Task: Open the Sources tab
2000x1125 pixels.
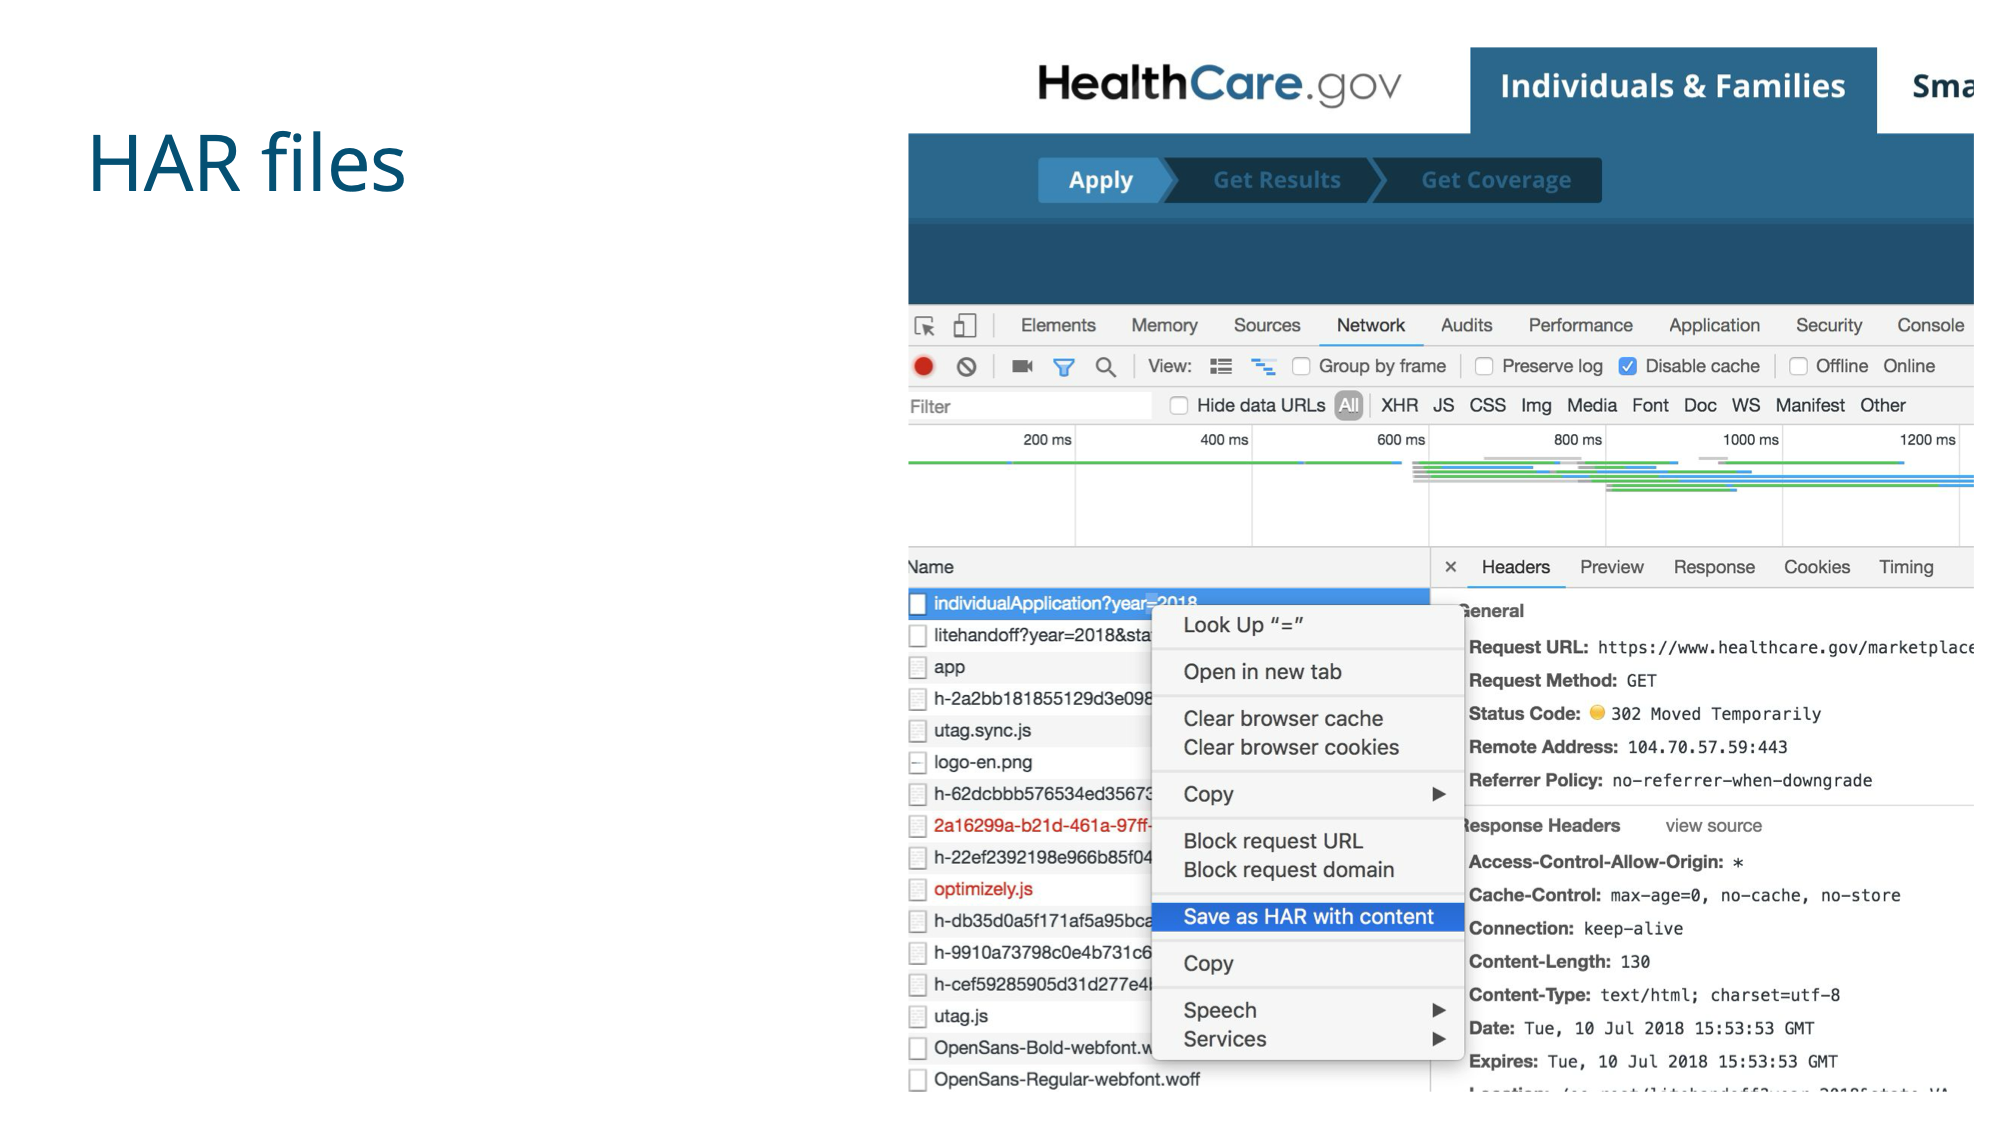Action: [x=1267, y=326]
